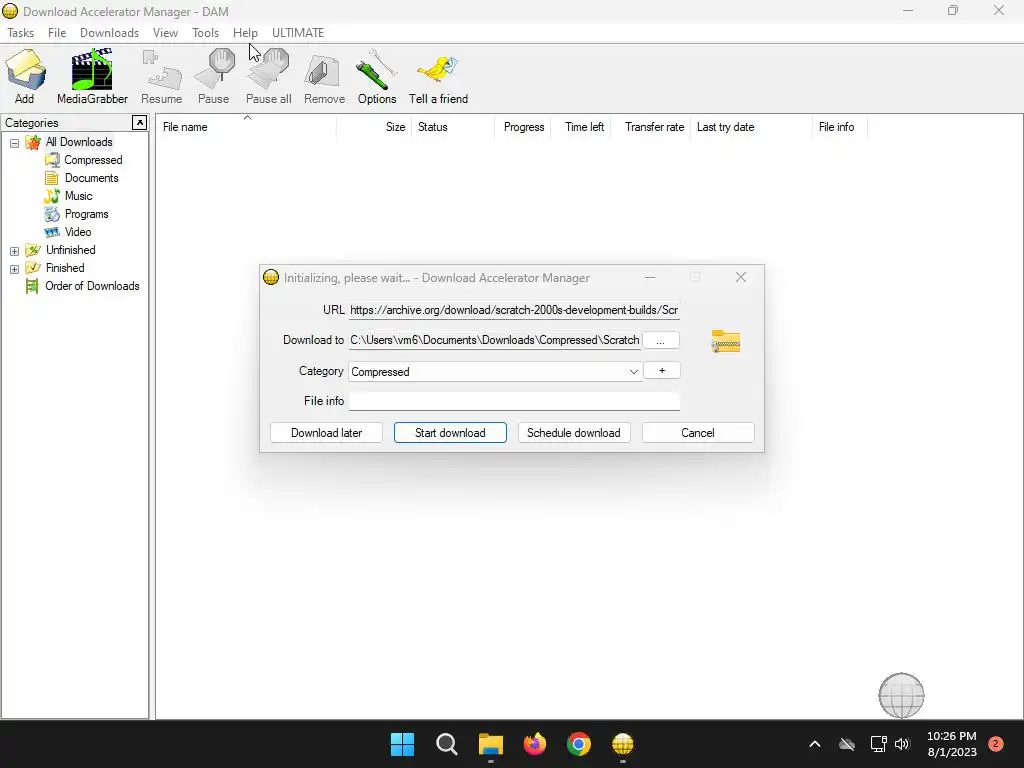Open the View menu
This screenshot has width=1024, height=768.
click(165, 33)
